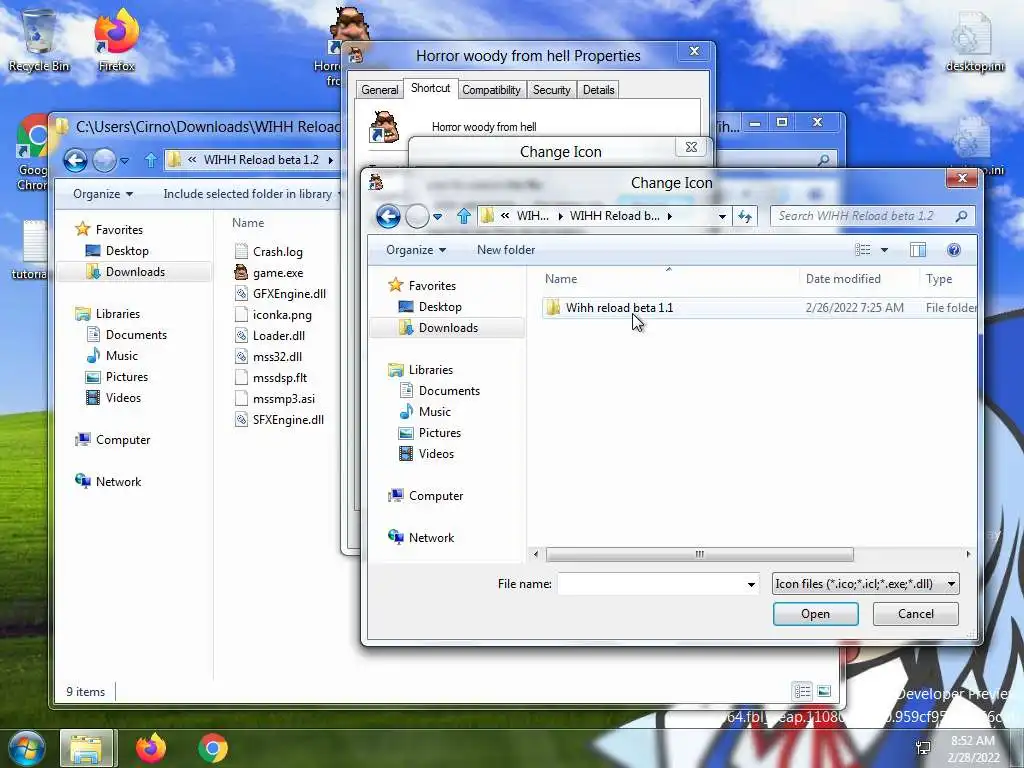
Task: Open the view options dropdown arrow
Action: tap(884, 250)
